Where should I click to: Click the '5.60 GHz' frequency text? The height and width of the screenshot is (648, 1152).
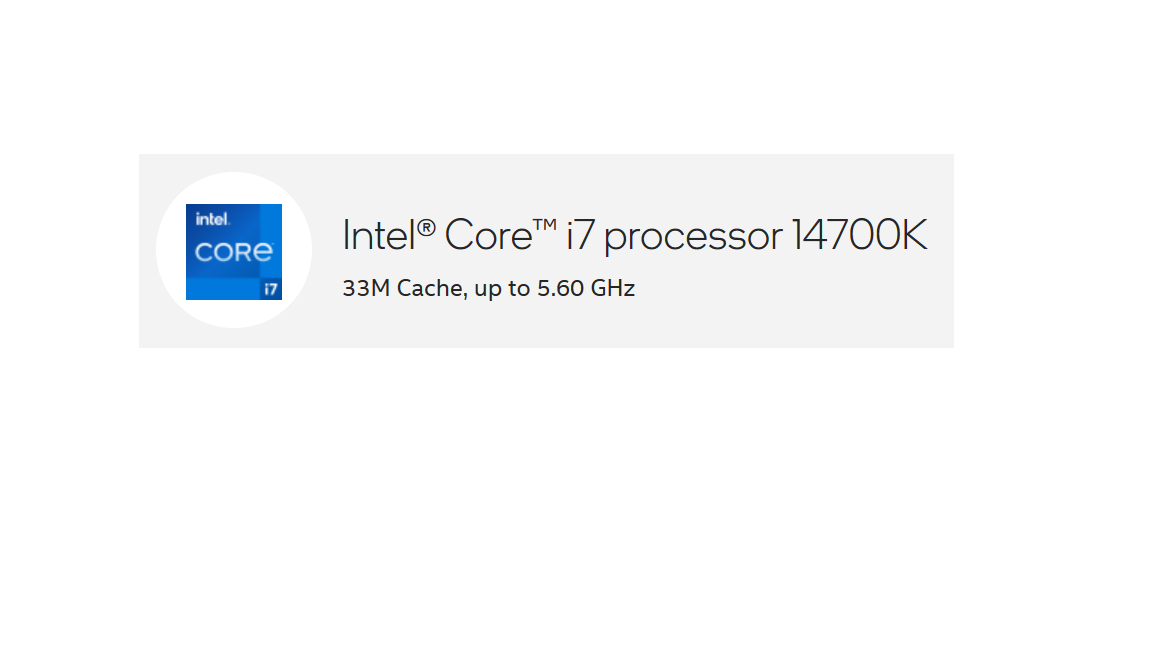click(586, 288)
